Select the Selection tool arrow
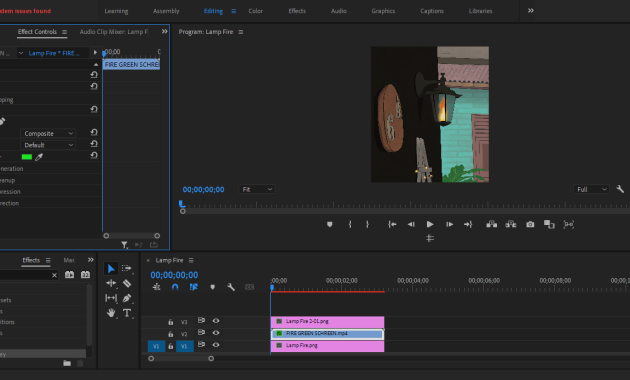 coord(111,268)
